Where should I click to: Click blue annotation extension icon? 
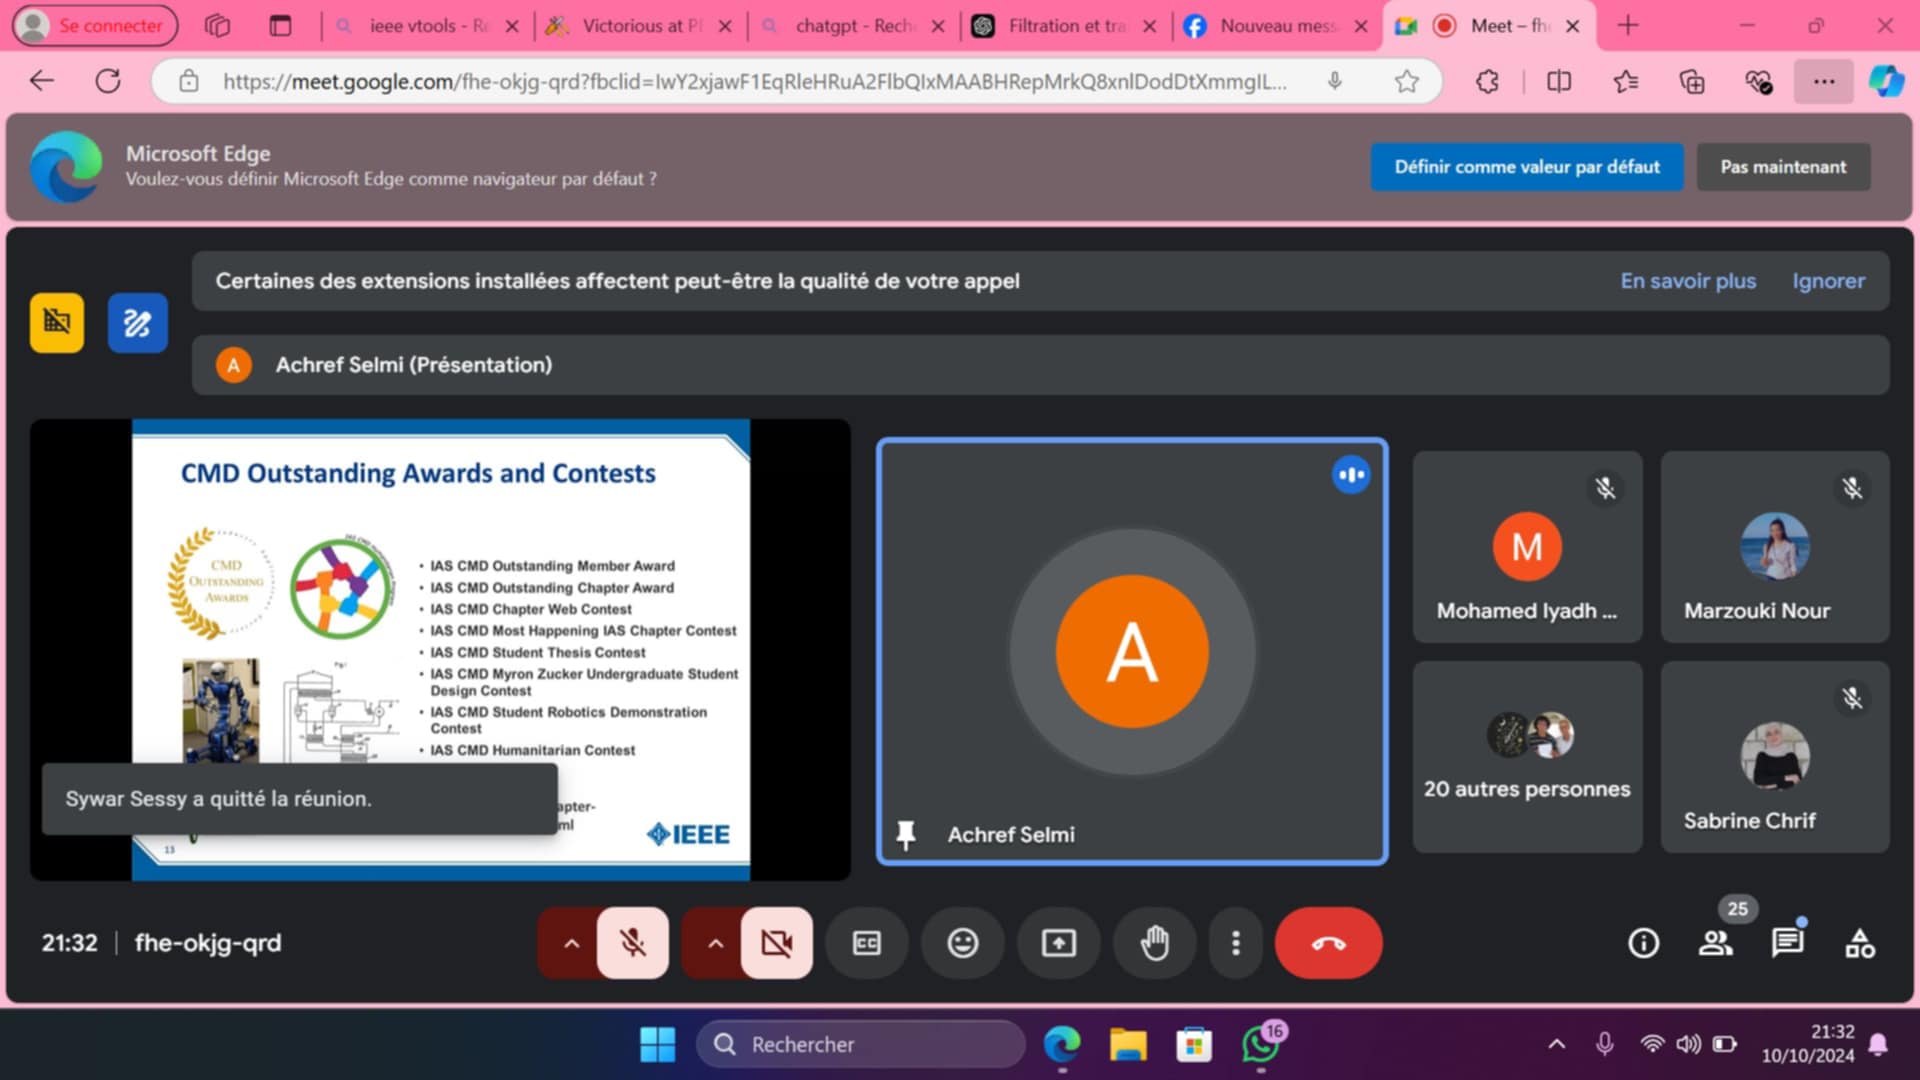click(137, 323)
